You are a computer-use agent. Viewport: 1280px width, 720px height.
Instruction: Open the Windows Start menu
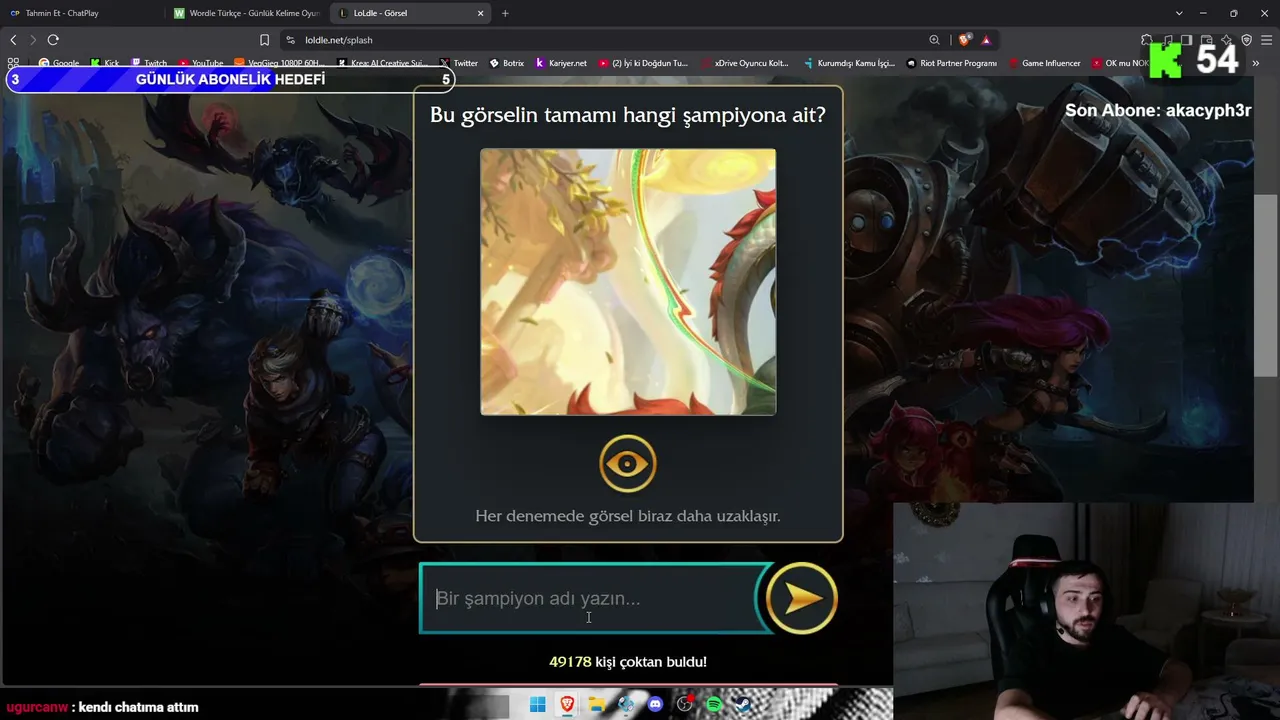point(538,705)
